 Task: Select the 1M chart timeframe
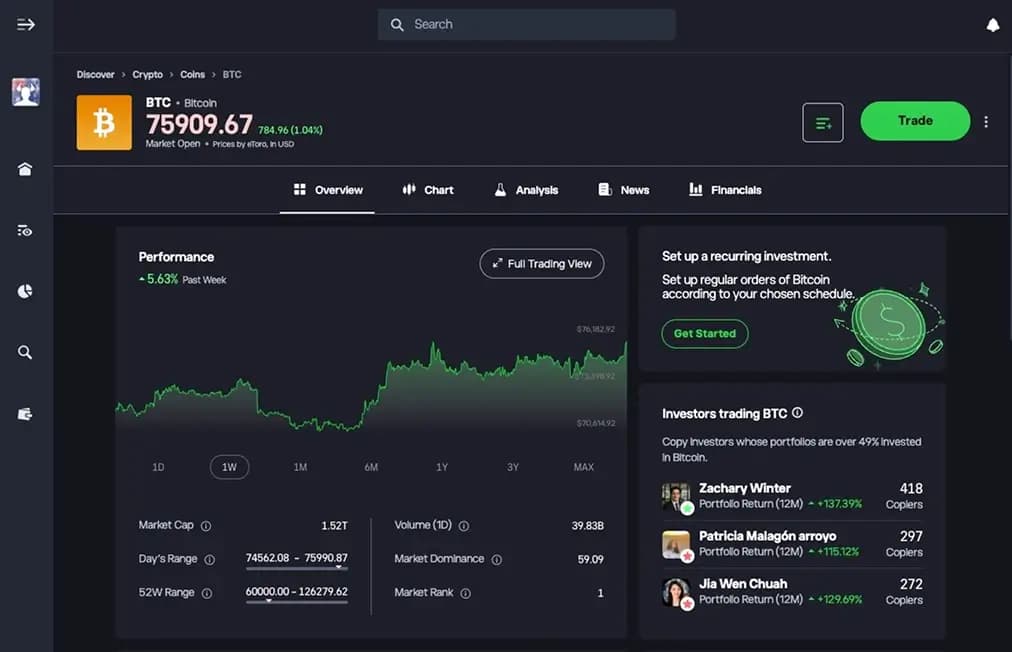tap(300, 467)
